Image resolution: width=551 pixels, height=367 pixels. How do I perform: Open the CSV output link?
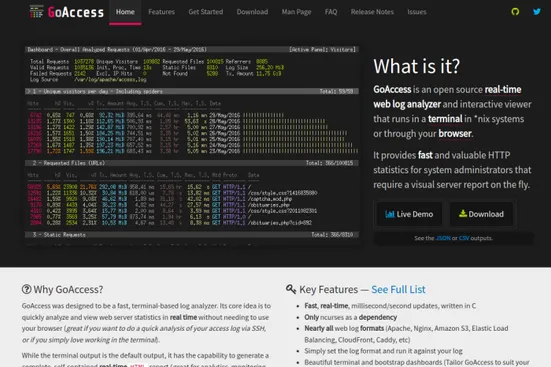(x=464, y=238)
